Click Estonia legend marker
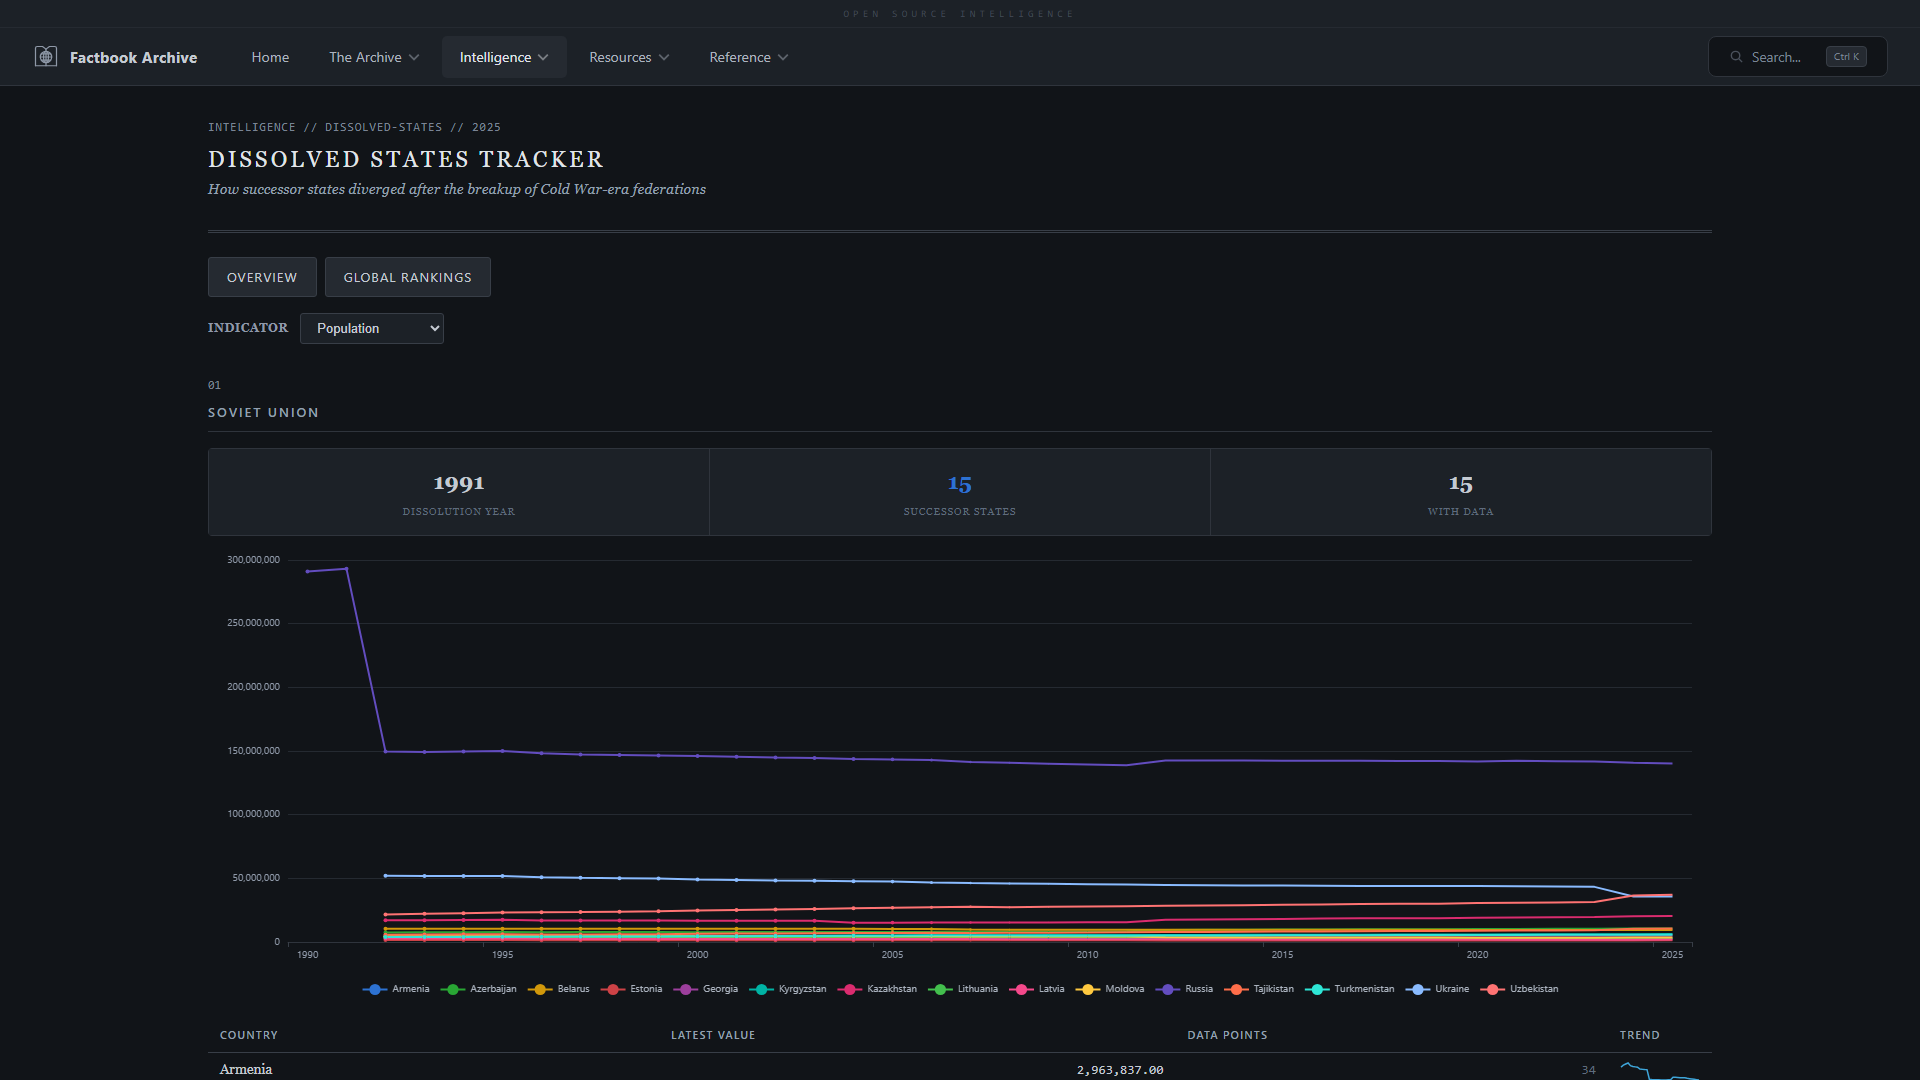 click(x=613, y=989)
